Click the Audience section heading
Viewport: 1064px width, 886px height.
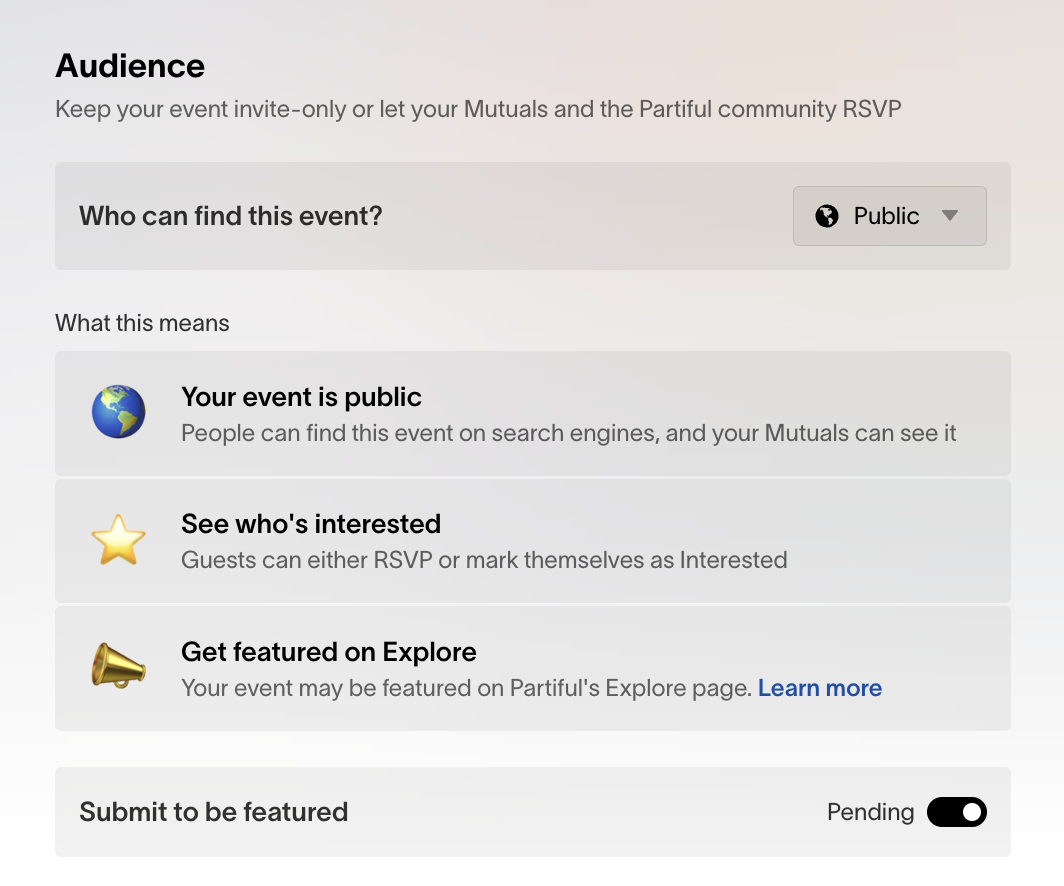click(x=130, y=66)
